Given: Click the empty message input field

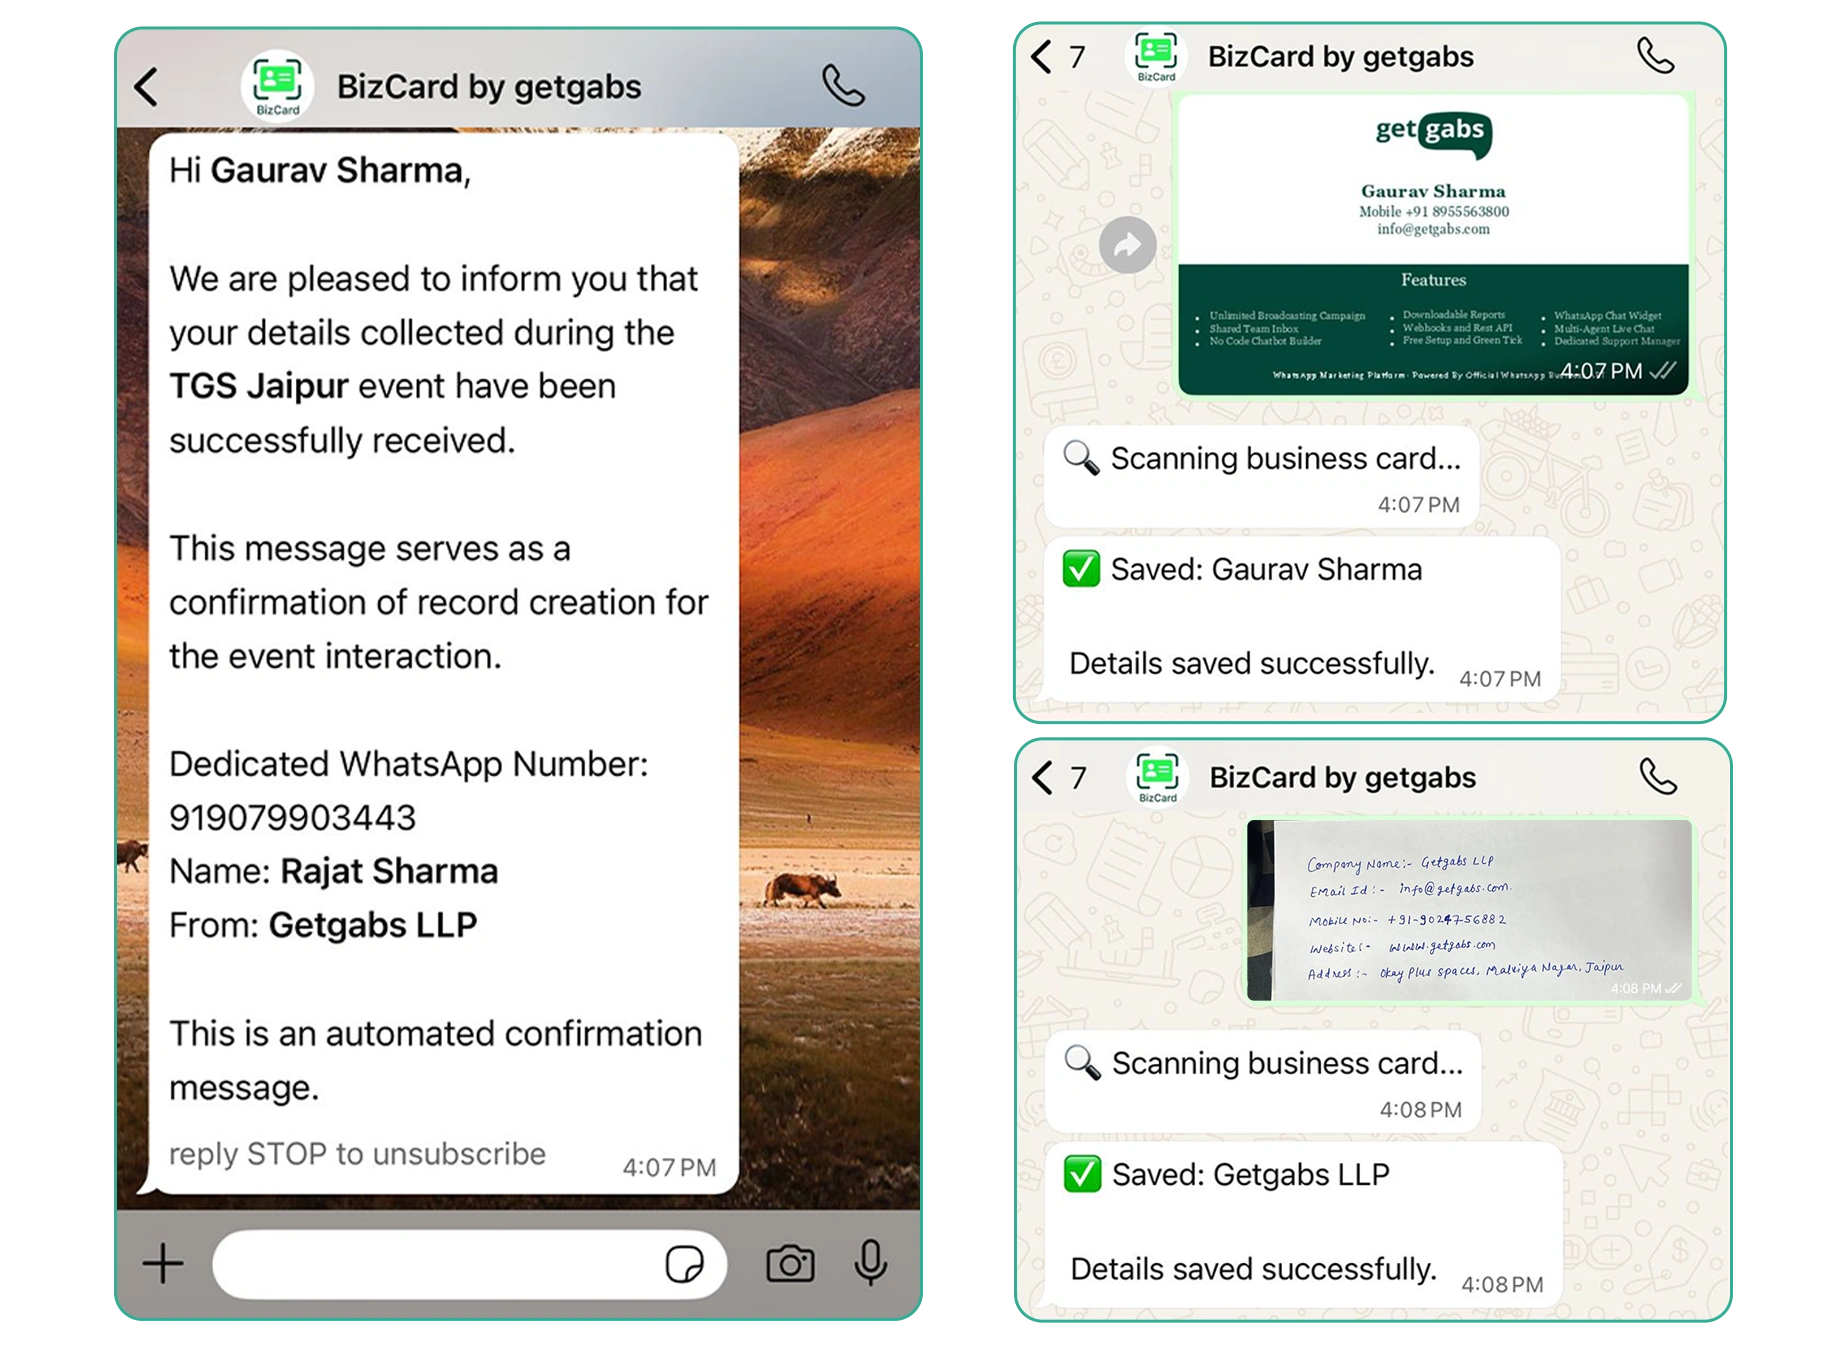Looking at the screenshot, I should [440, 1264].
